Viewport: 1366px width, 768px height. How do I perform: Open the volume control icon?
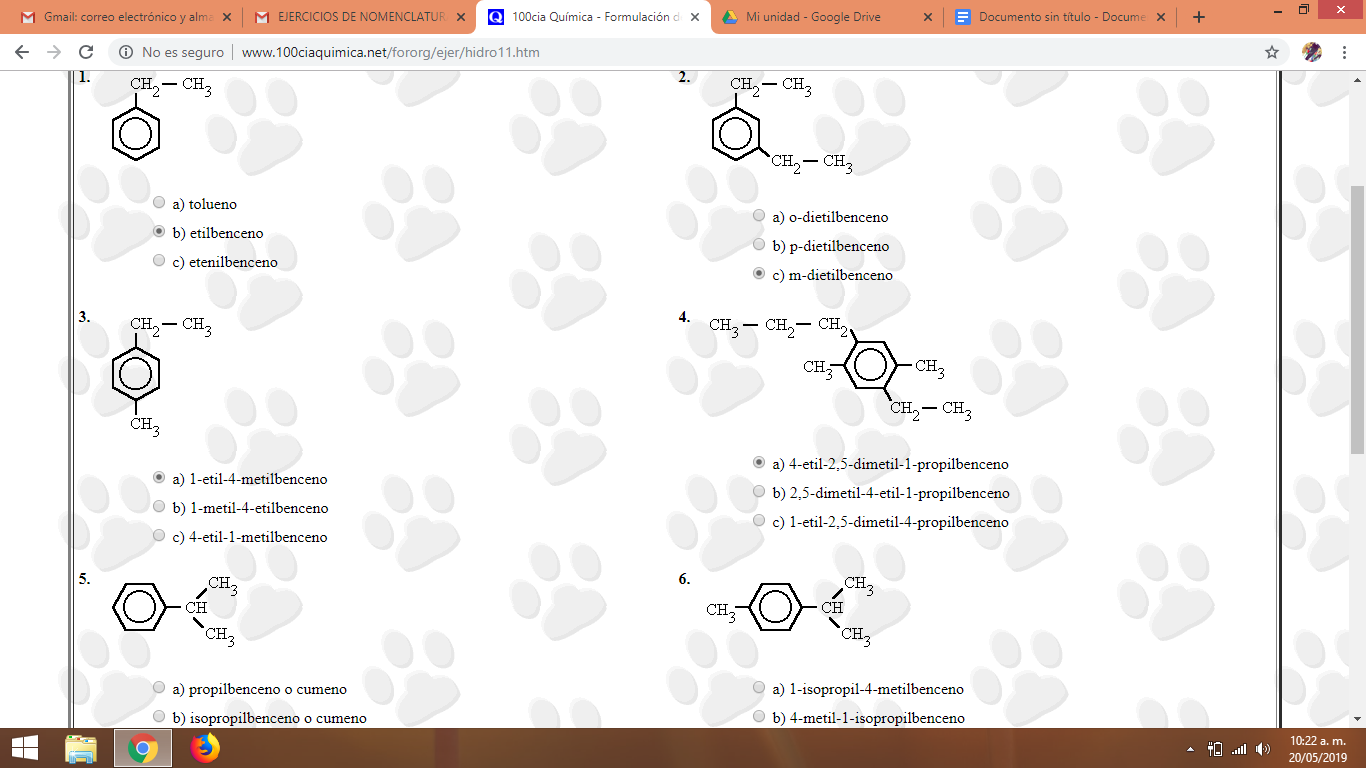(1263, 749)
